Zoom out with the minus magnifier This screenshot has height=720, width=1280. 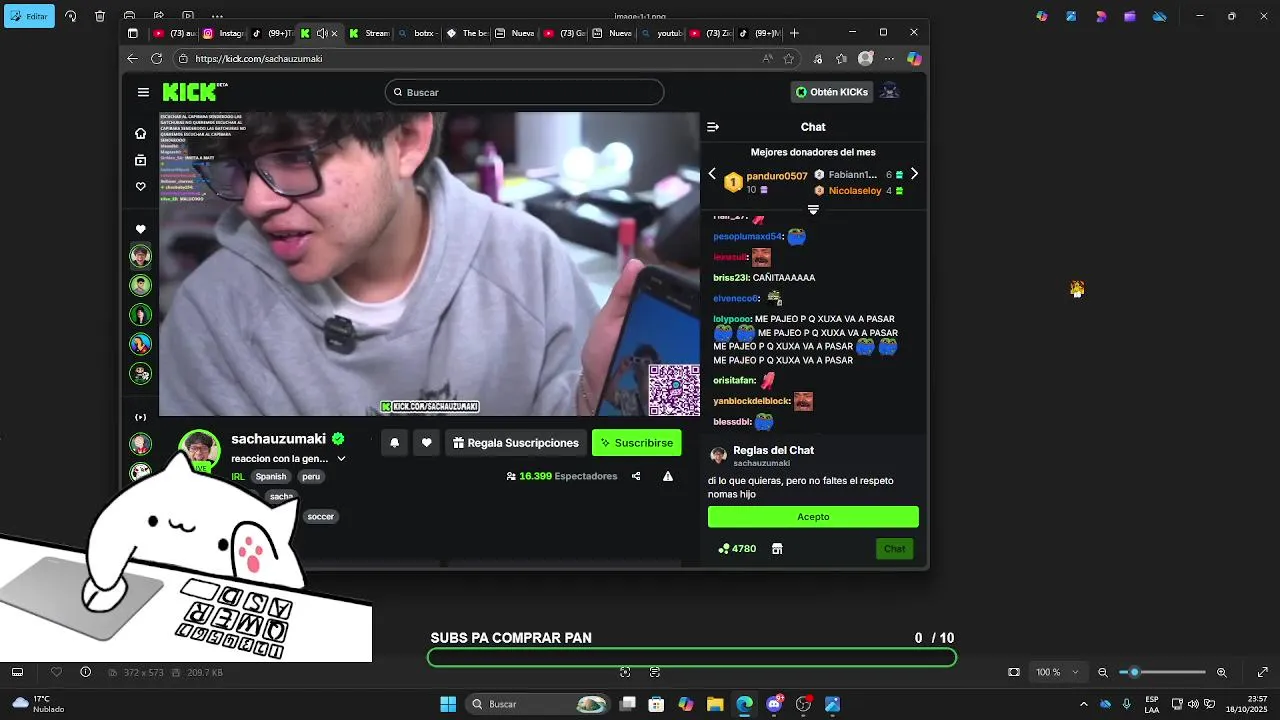coord(1103,672)
